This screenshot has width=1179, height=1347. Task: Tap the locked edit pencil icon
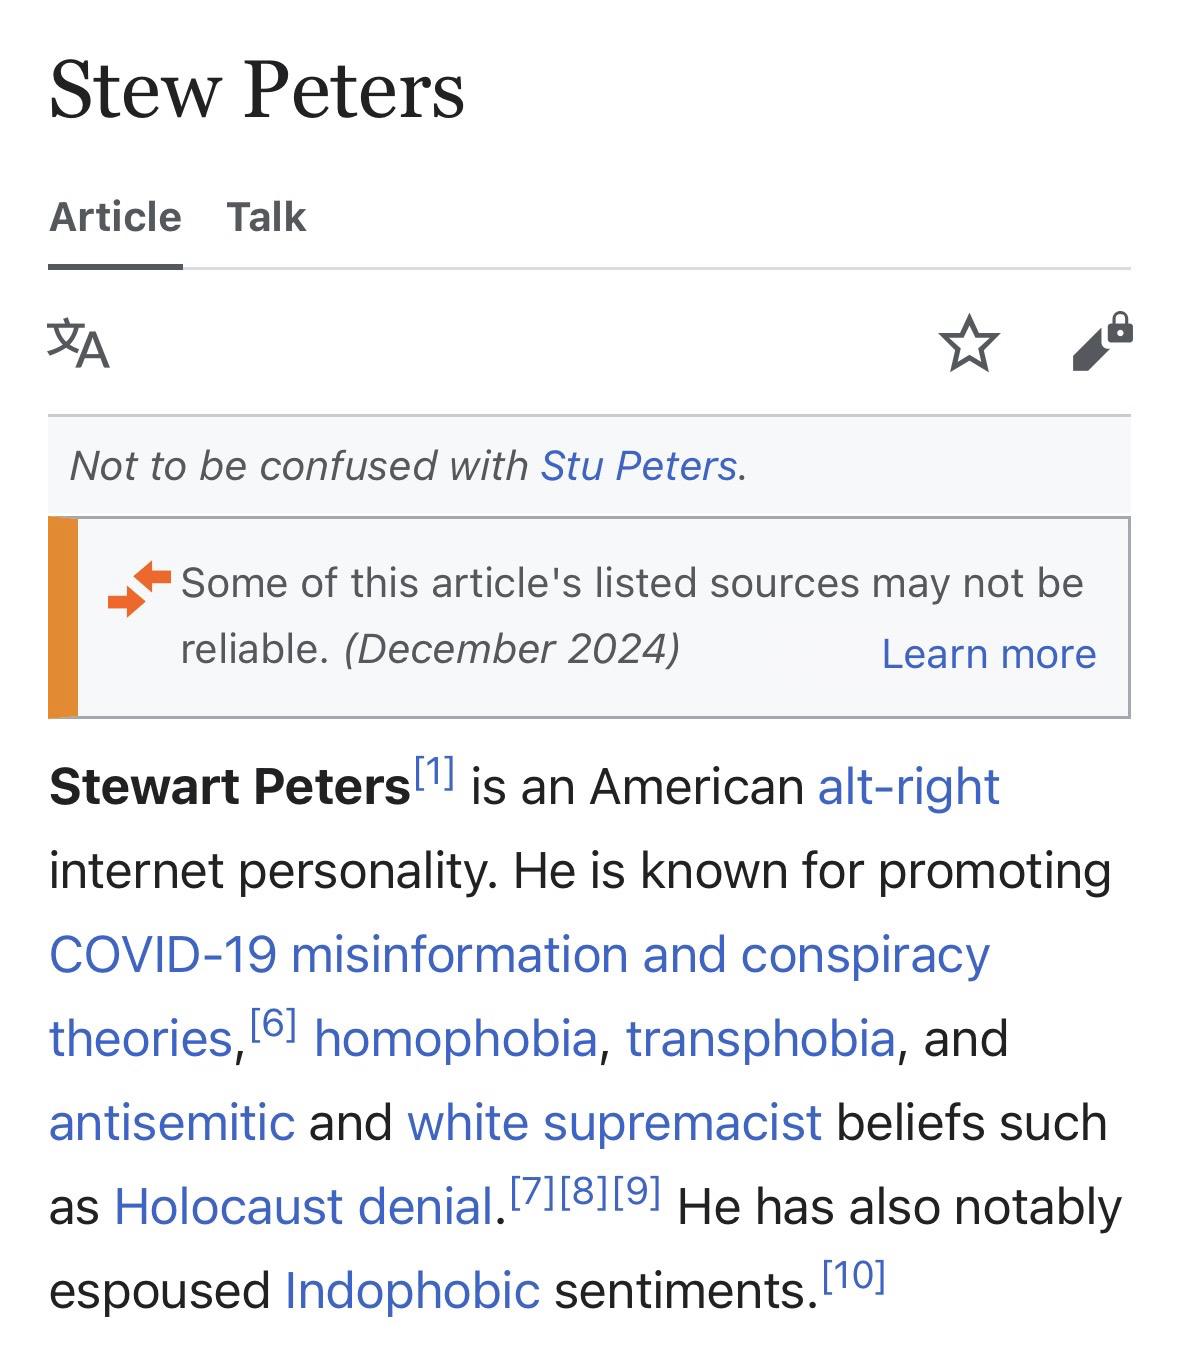point(1101,343)
